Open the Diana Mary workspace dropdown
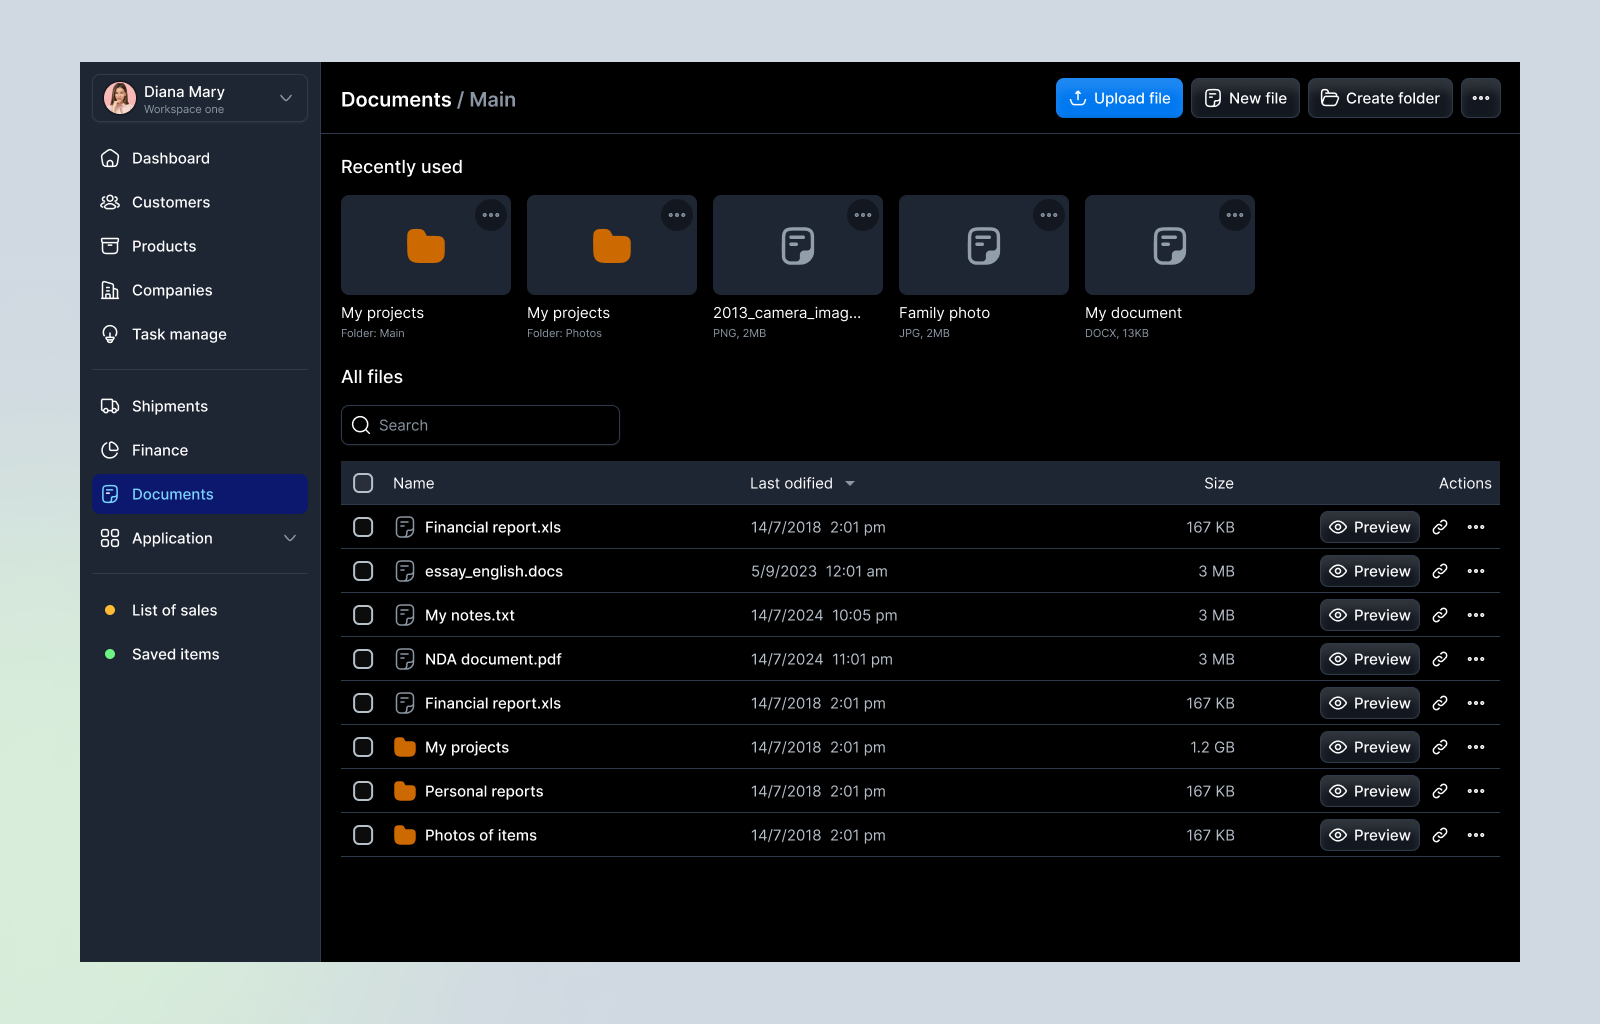 click(199, 97)
